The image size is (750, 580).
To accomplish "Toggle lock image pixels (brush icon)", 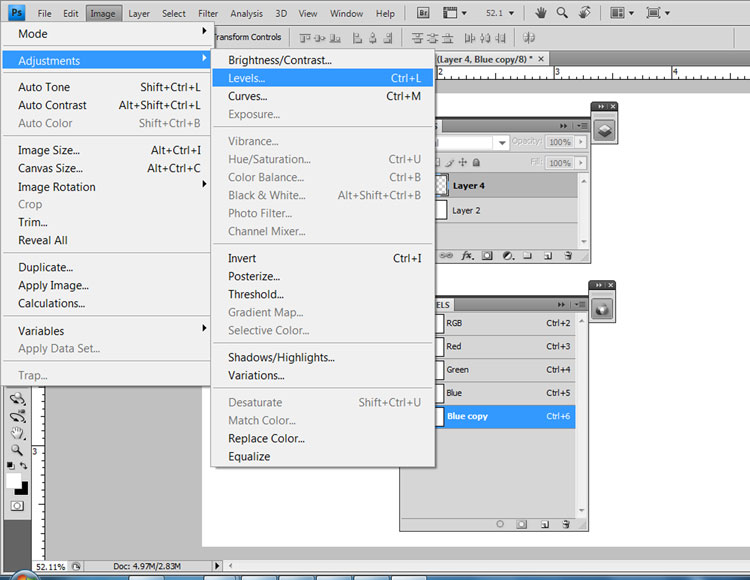I will tap(450, 163).
